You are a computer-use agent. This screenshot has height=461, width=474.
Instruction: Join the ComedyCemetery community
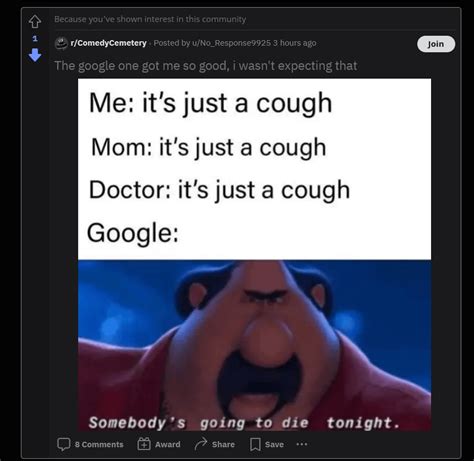point(436,44)
